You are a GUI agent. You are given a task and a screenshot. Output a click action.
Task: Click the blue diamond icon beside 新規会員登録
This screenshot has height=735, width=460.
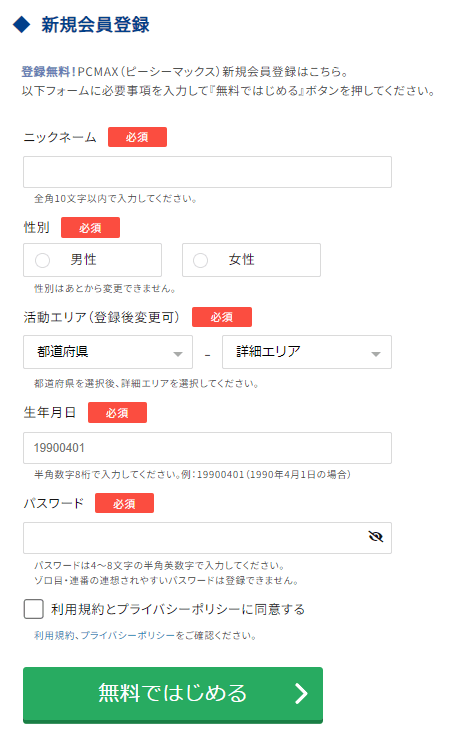pyautogui.click(x=22, y=24)
